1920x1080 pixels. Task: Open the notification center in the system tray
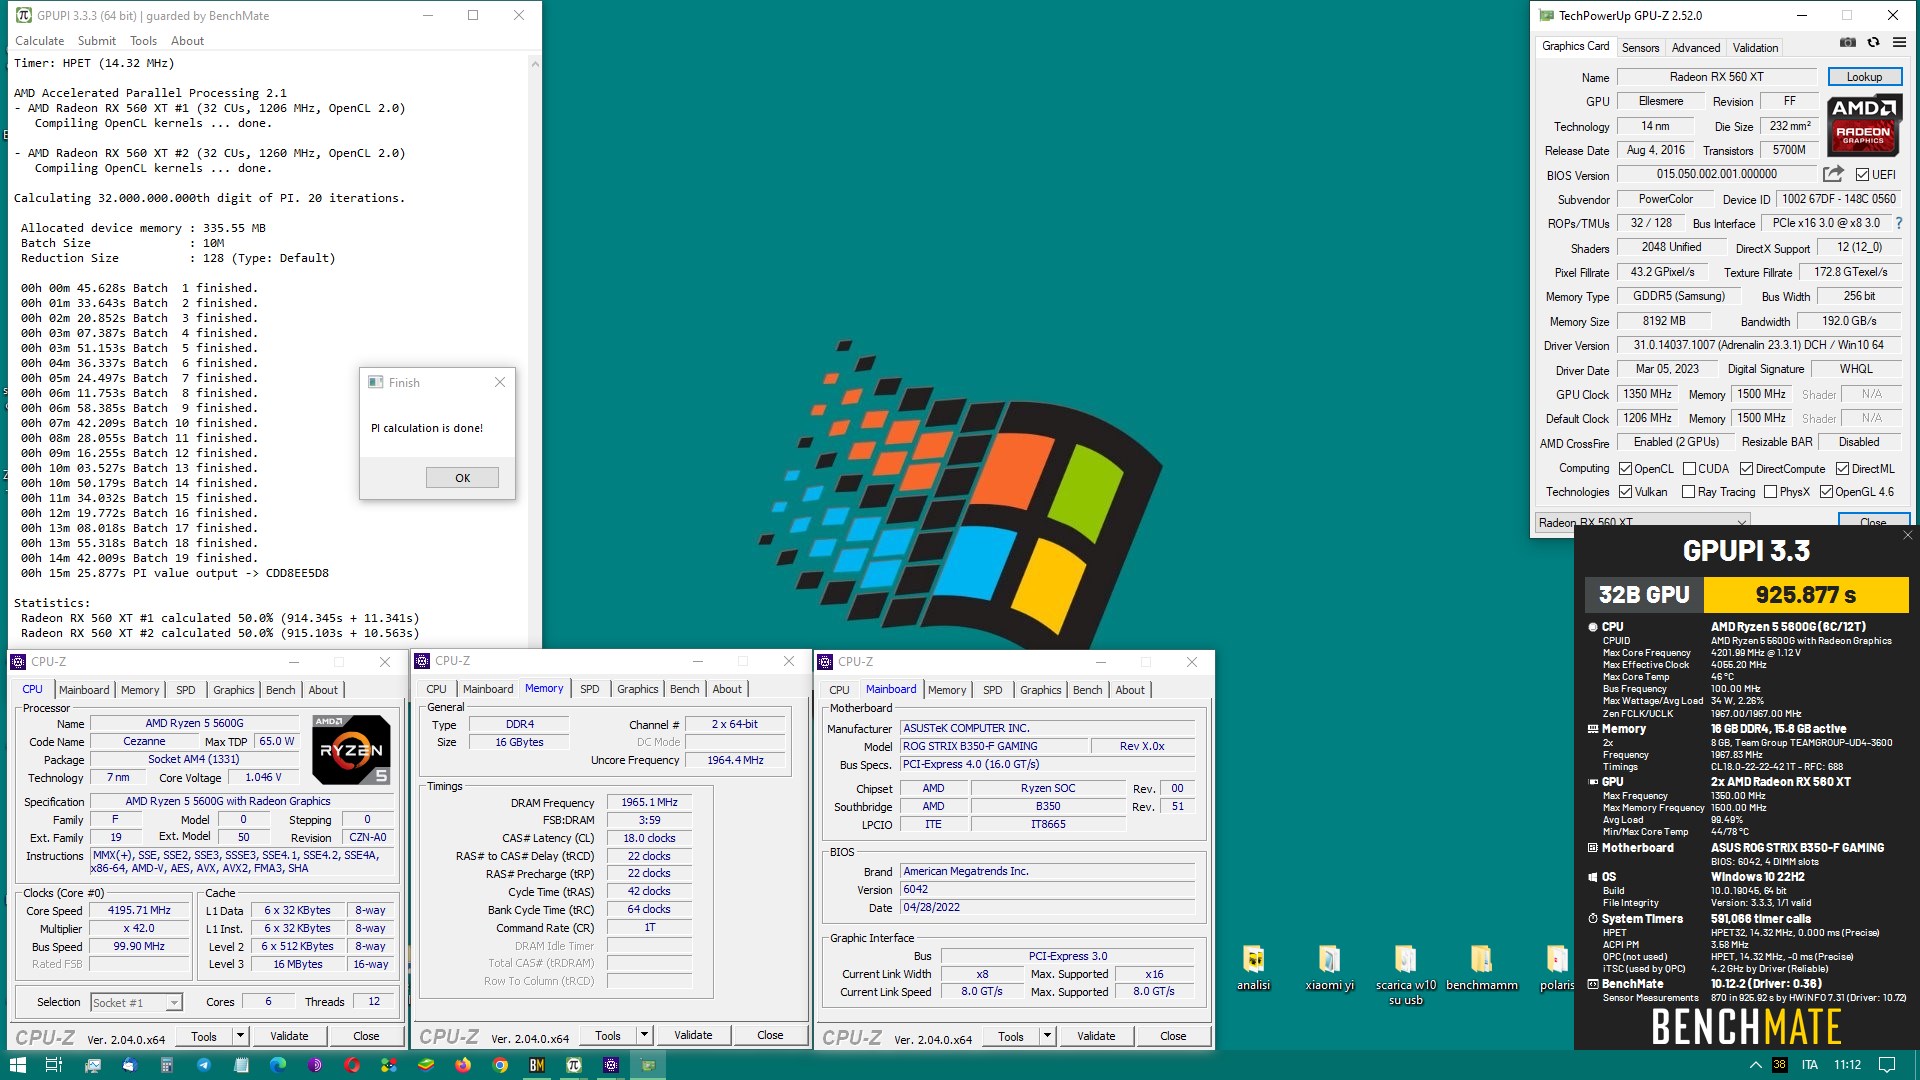1887,1065
